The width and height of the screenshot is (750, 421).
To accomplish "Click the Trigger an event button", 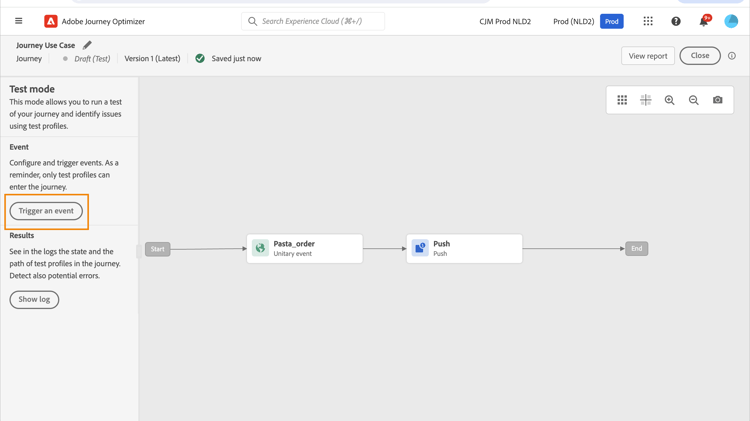I will click(x=46, y=211).
